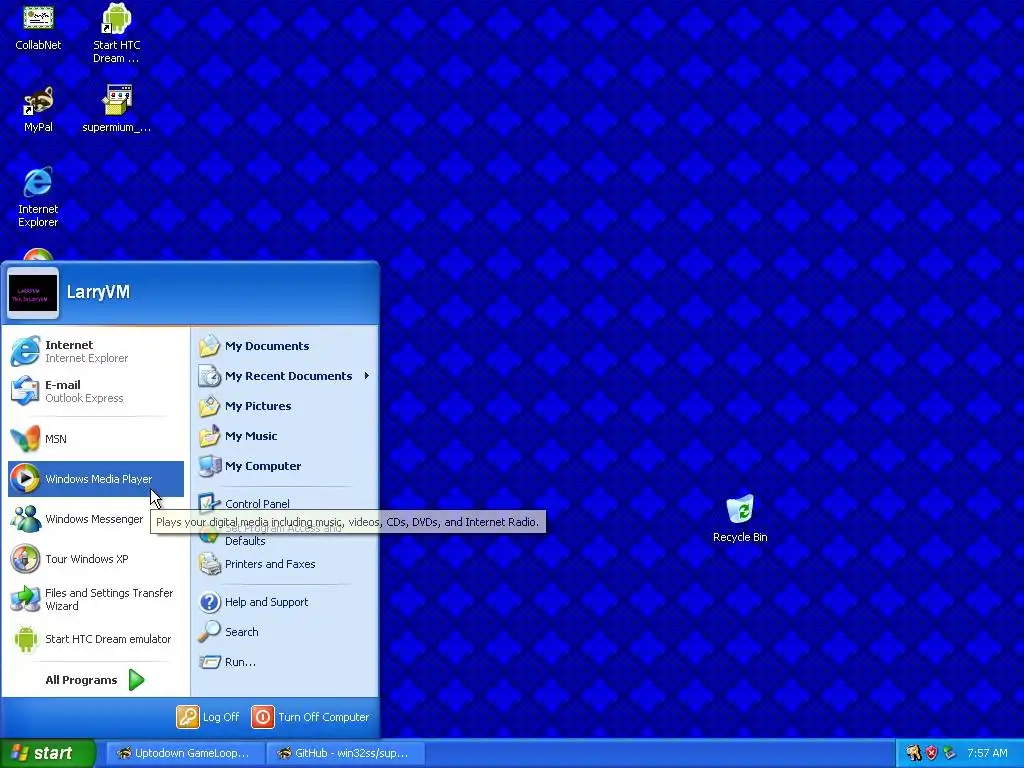
Task: Open My Computer from the Start menu
Action: [x=285, y=466]
